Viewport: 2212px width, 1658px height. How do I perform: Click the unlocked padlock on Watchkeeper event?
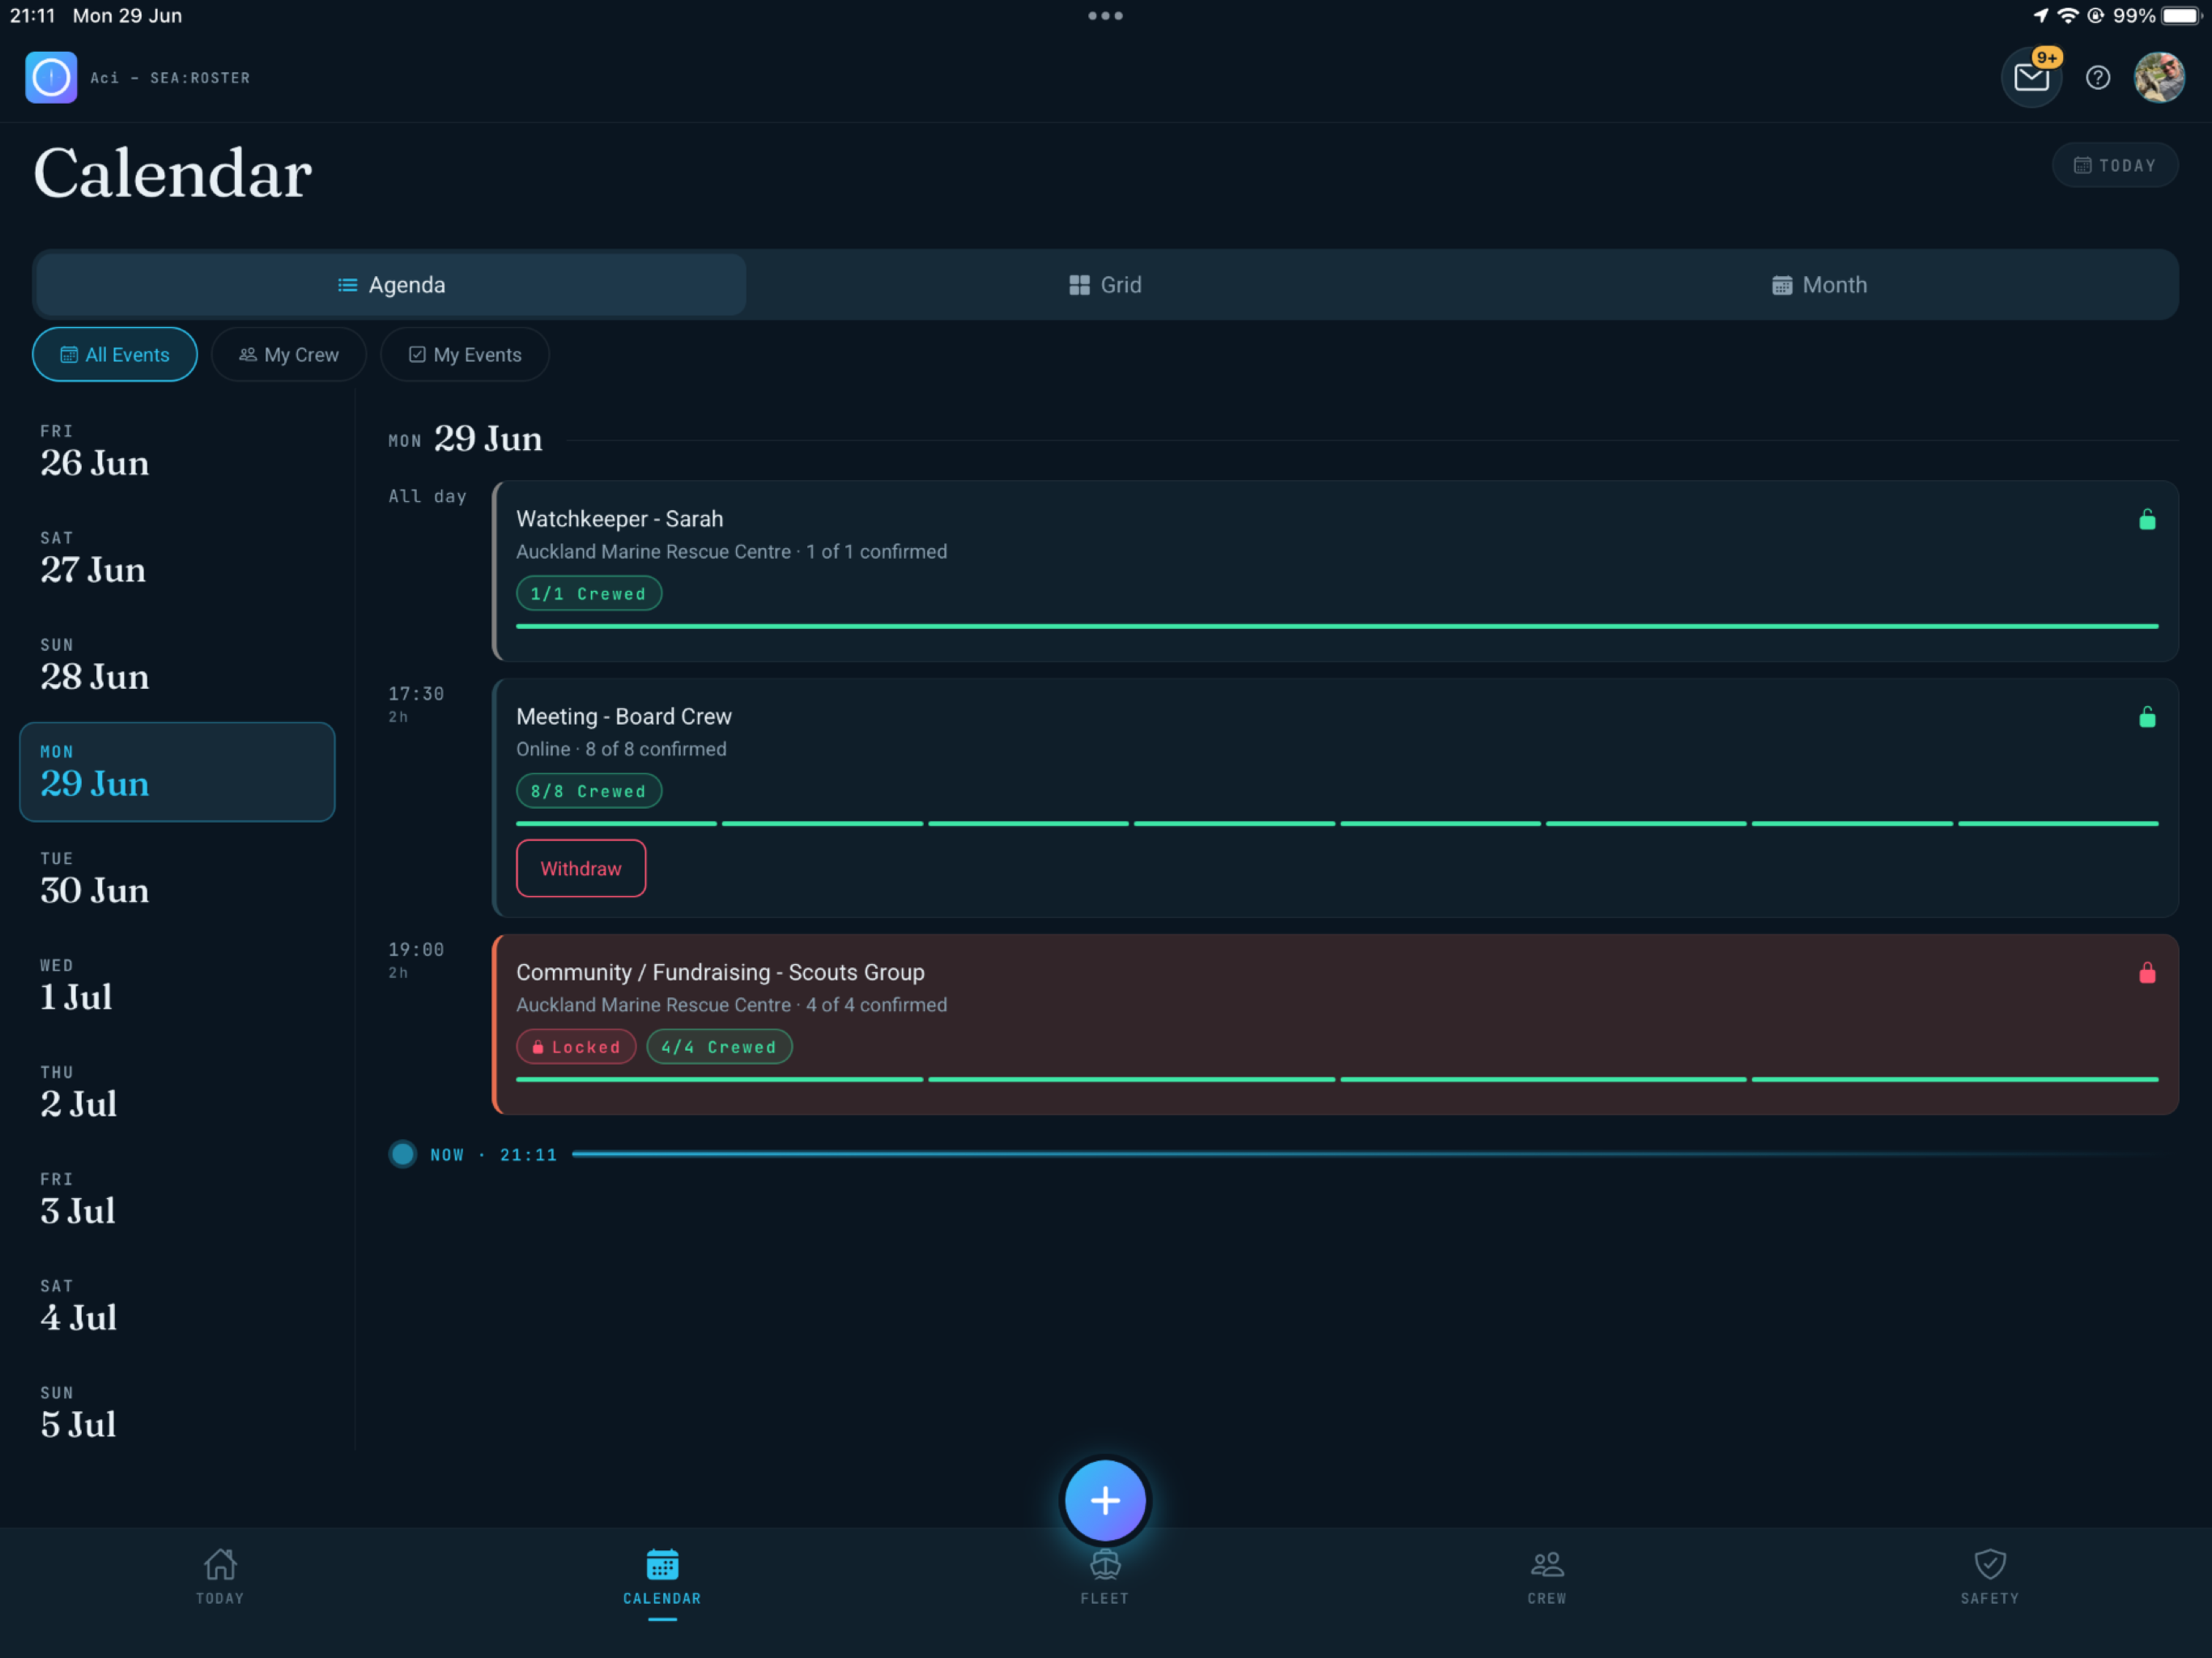coord(2147,519)
